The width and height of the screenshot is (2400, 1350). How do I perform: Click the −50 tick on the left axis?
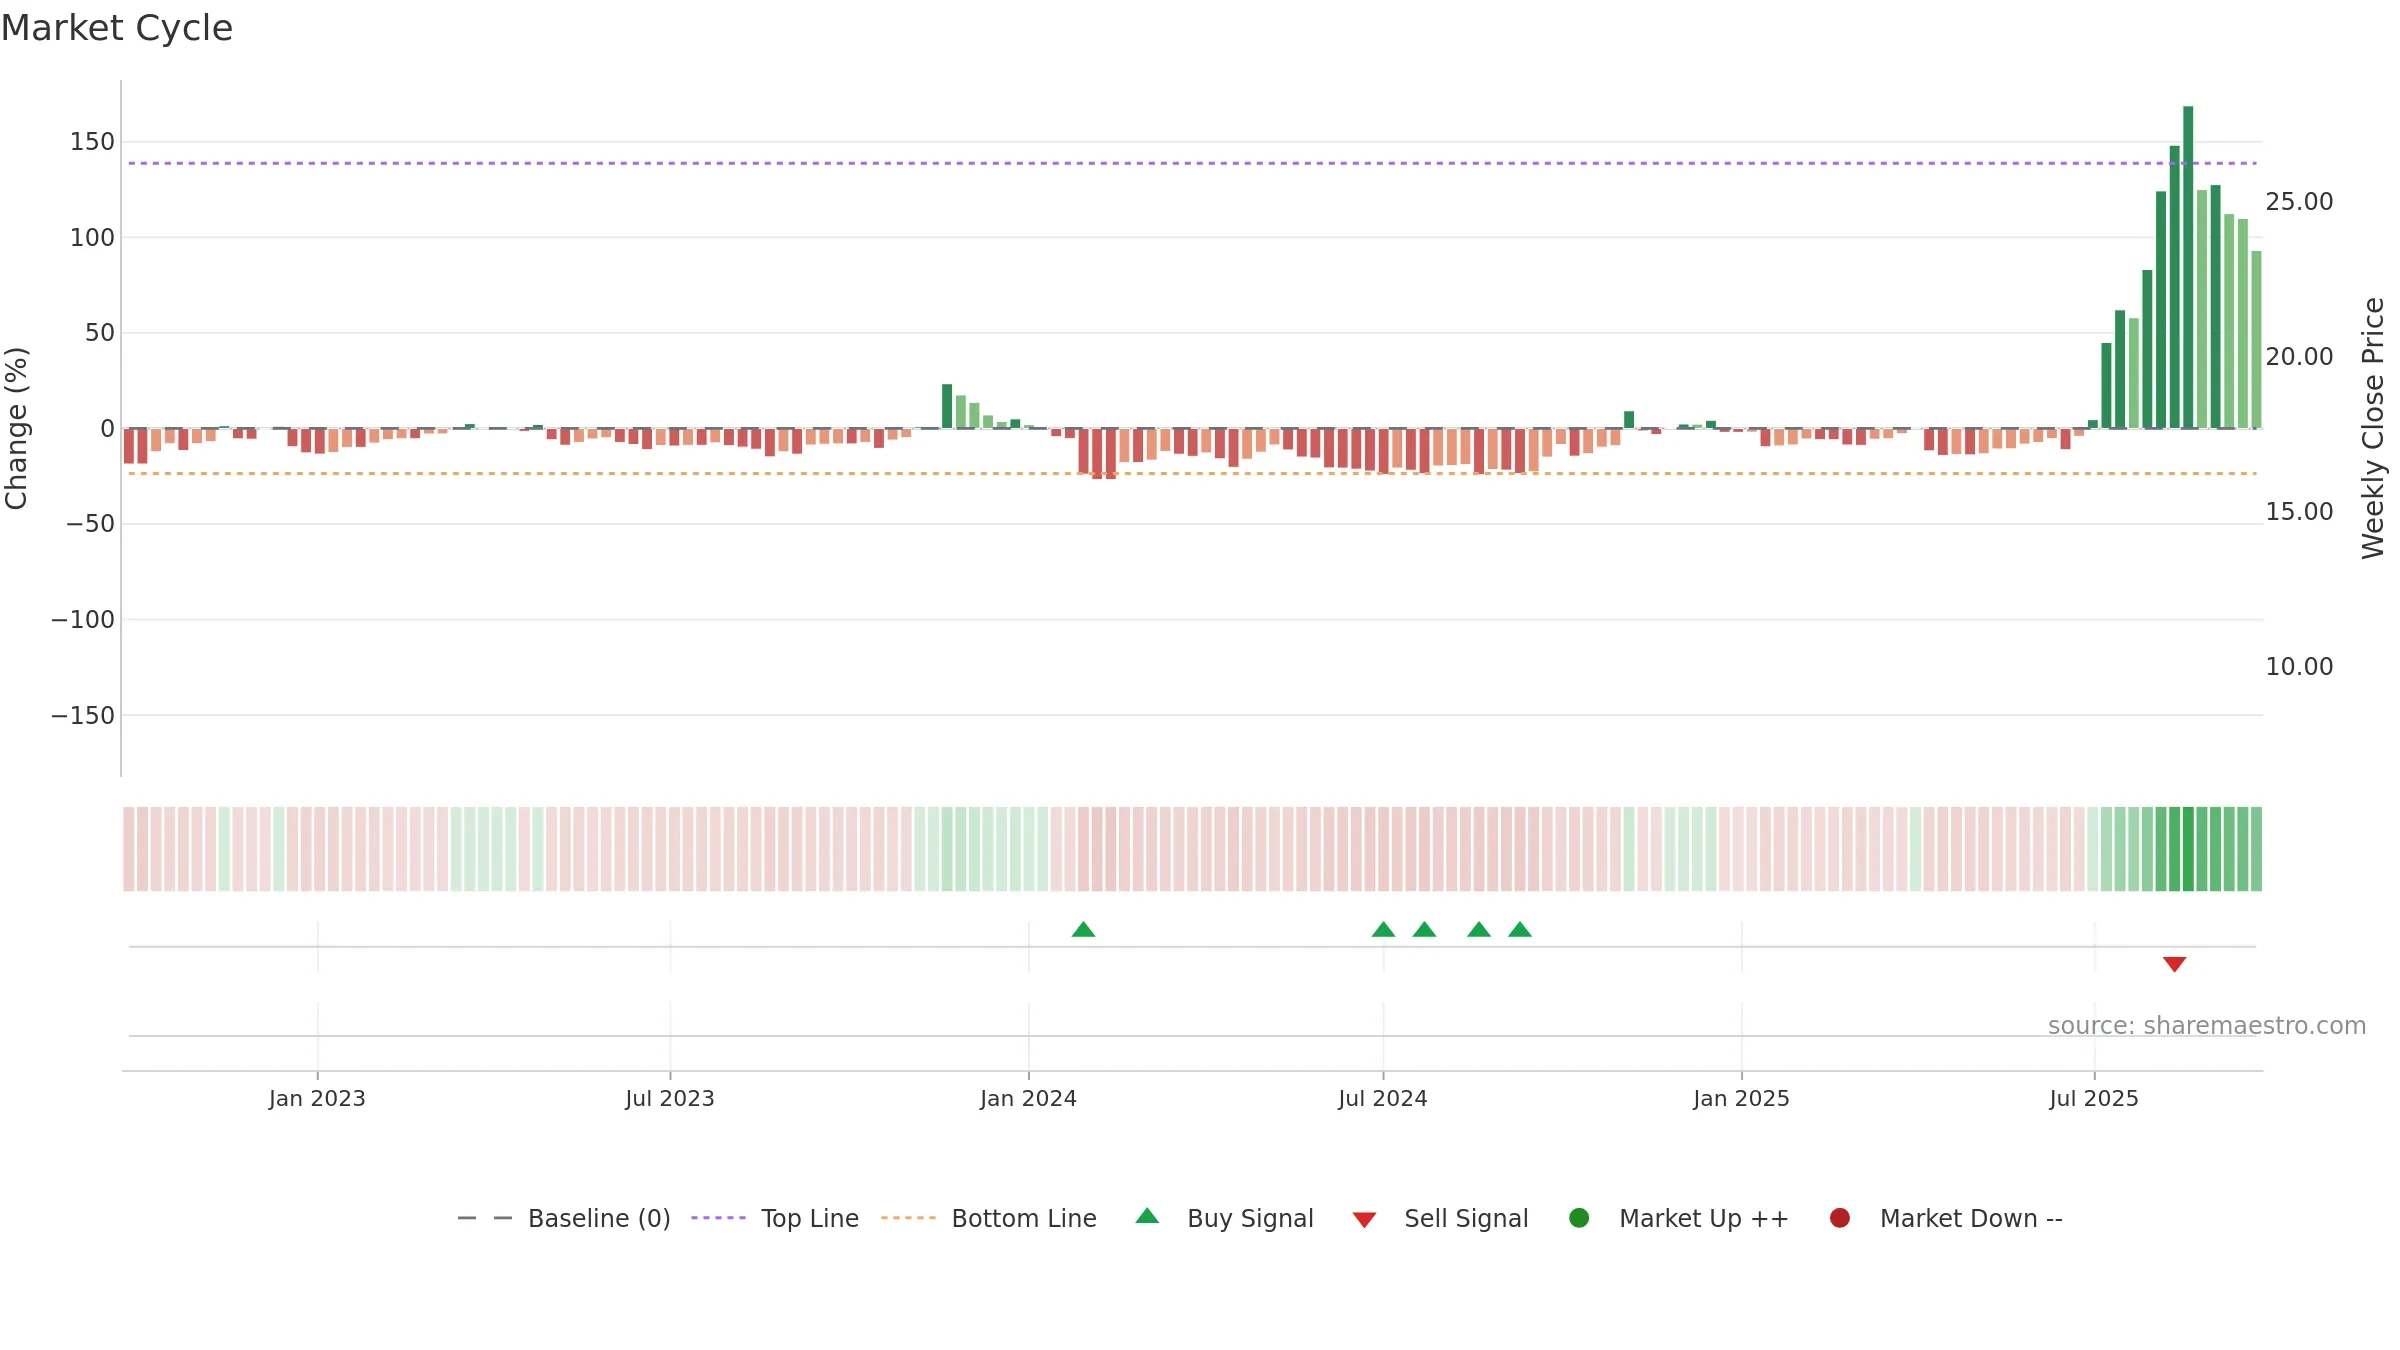[90, 524]
